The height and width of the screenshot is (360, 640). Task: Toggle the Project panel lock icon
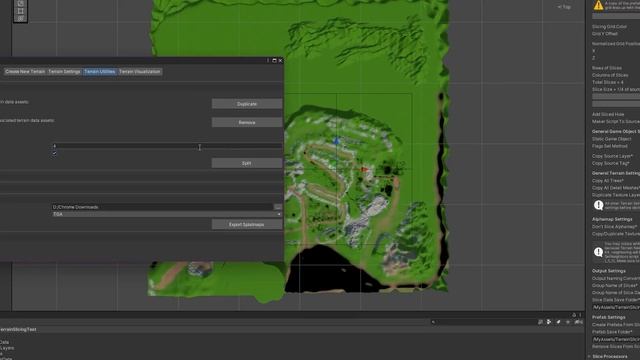coord(574,315)
